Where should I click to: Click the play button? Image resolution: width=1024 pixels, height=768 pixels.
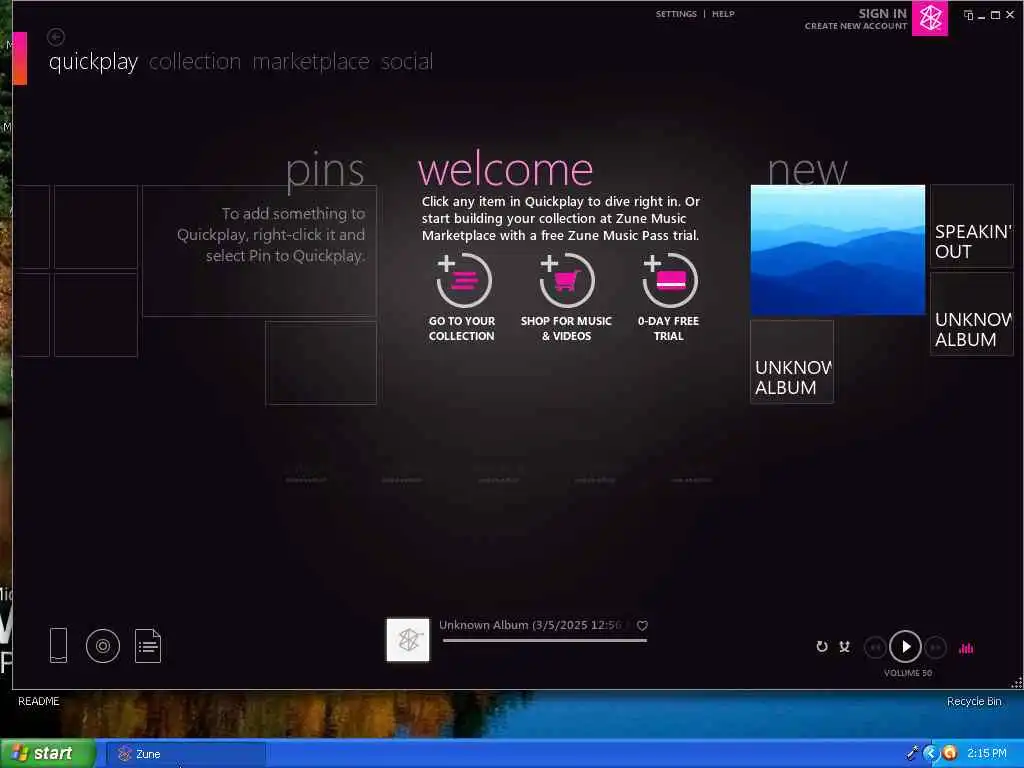[x=905, y=647]
